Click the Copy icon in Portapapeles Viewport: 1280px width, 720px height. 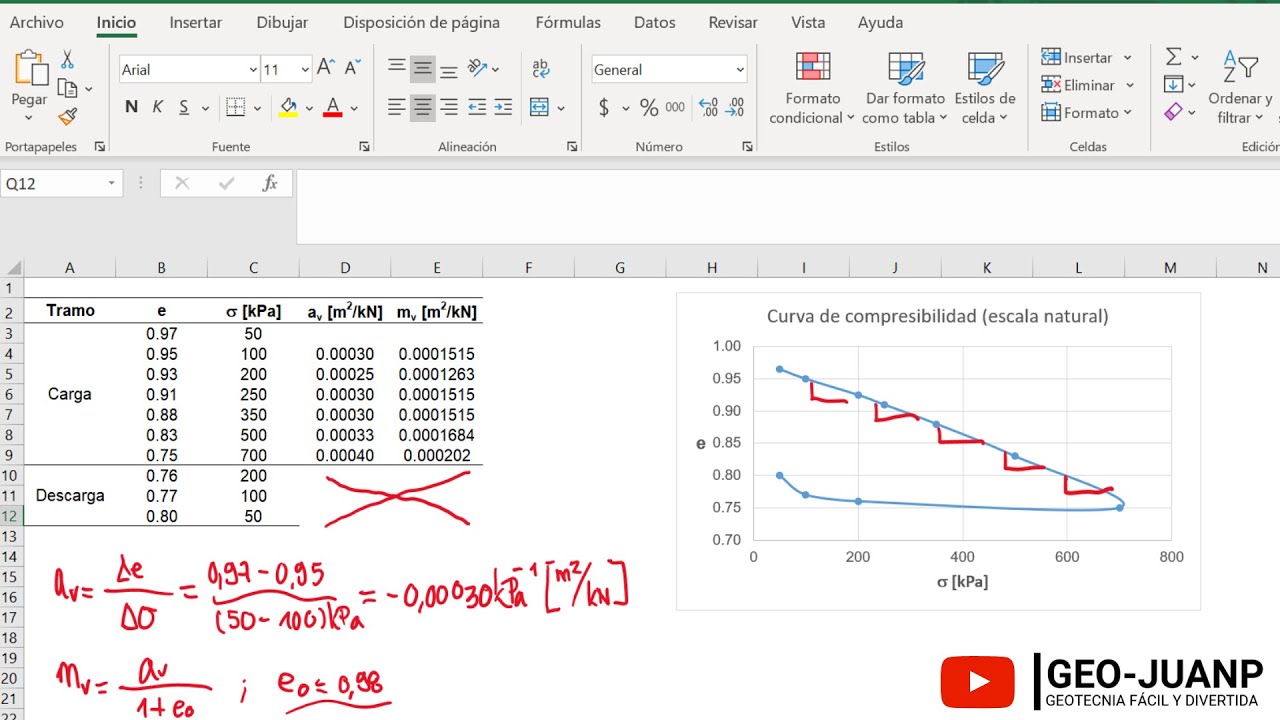(68, 88)
